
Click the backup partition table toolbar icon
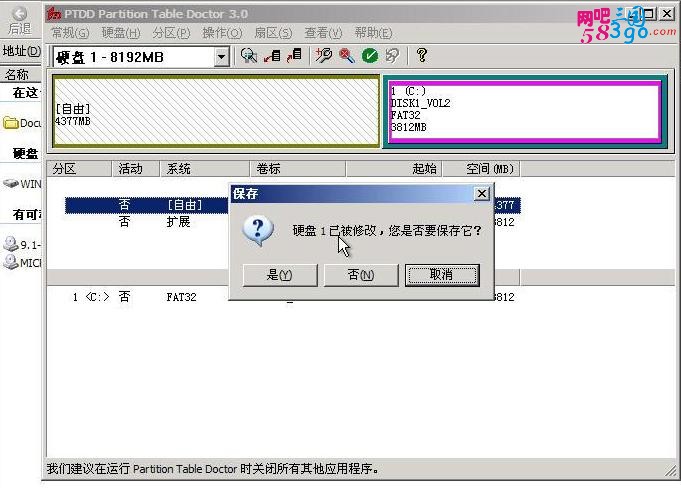[272, 56]
